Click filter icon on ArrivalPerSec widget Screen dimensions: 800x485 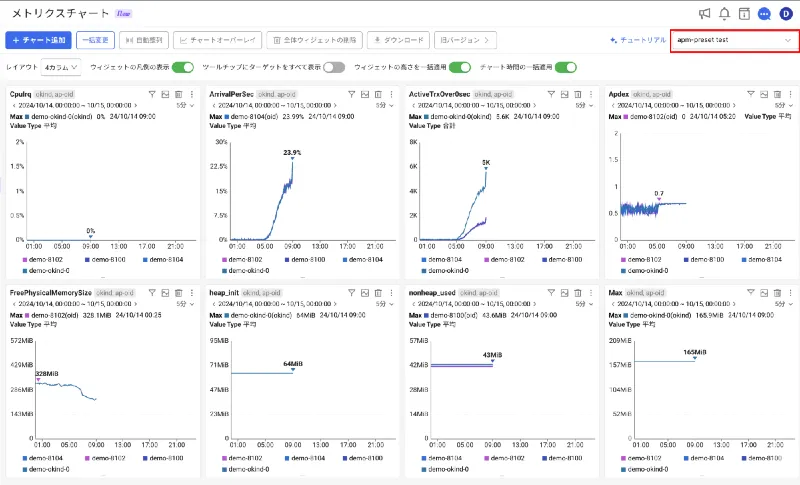click(352, 94)
